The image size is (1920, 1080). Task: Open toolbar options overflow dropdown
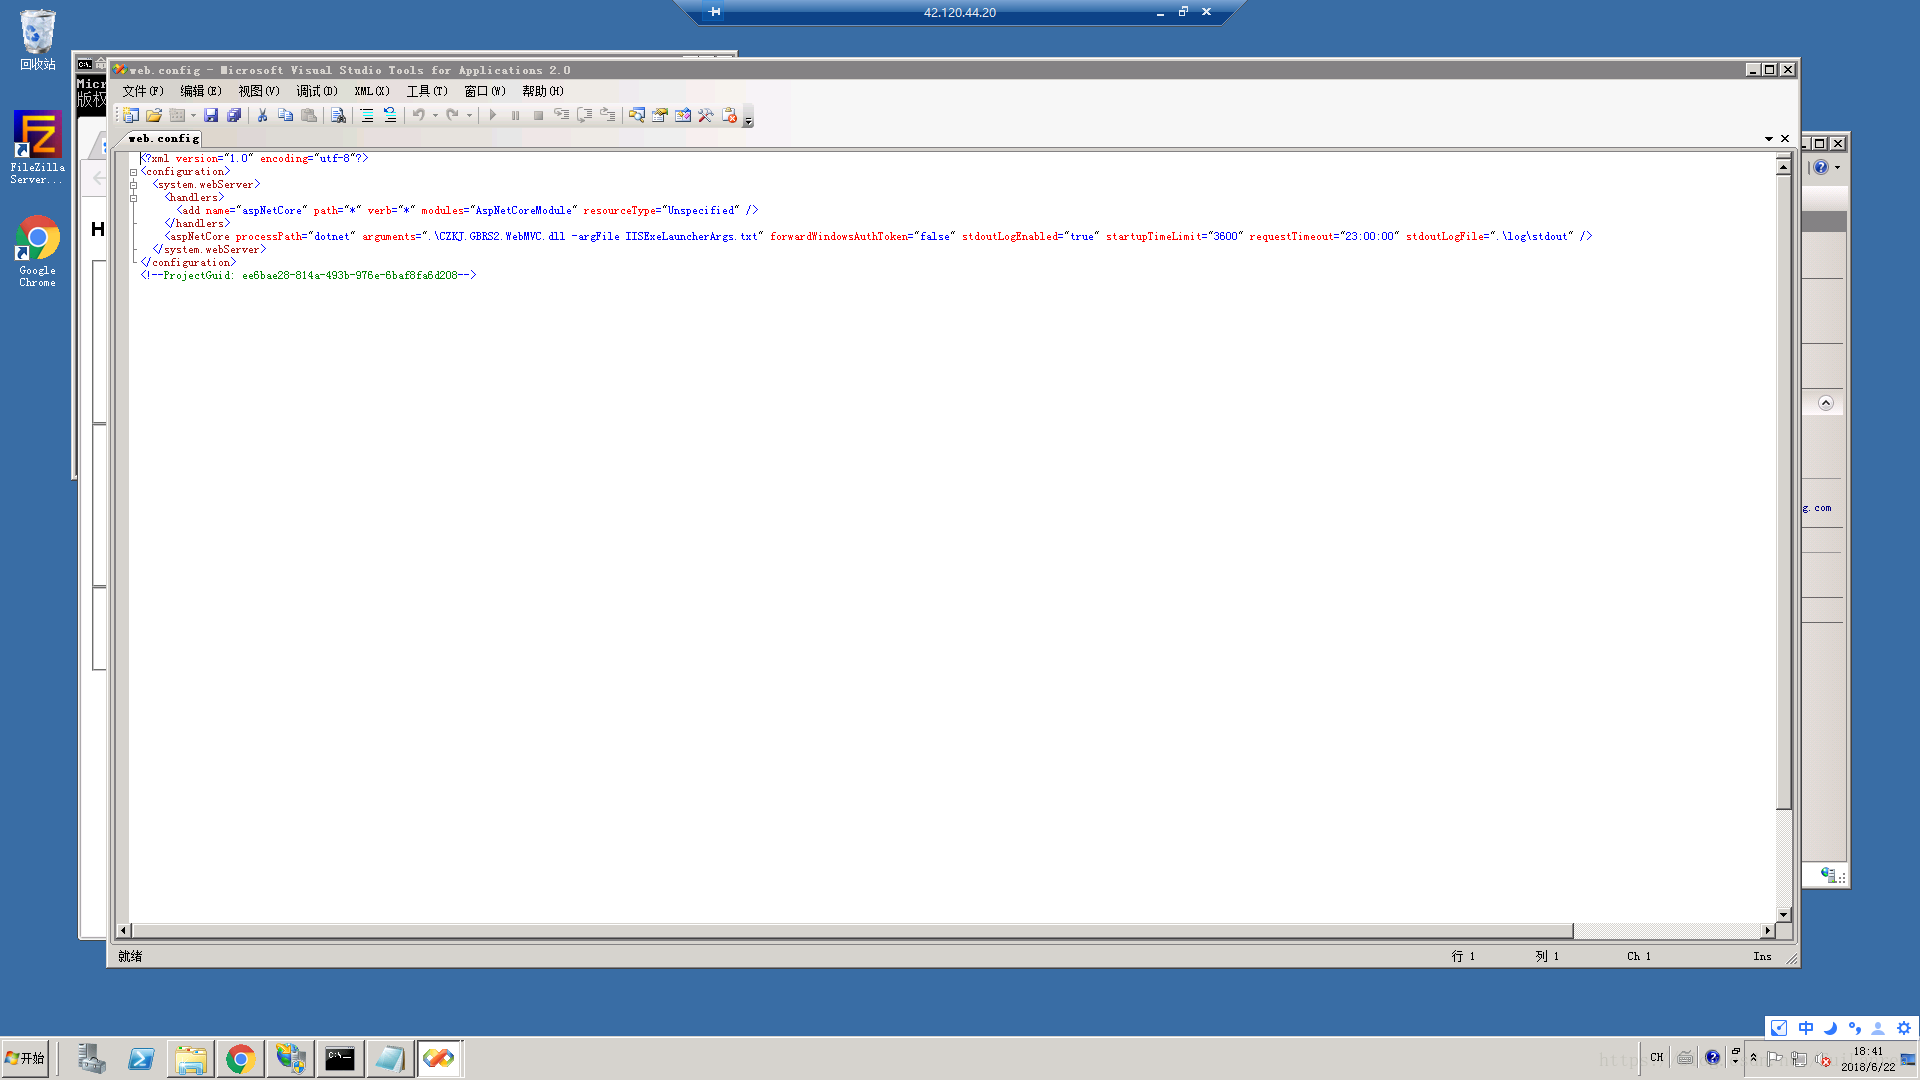click(x=748, y=120)
